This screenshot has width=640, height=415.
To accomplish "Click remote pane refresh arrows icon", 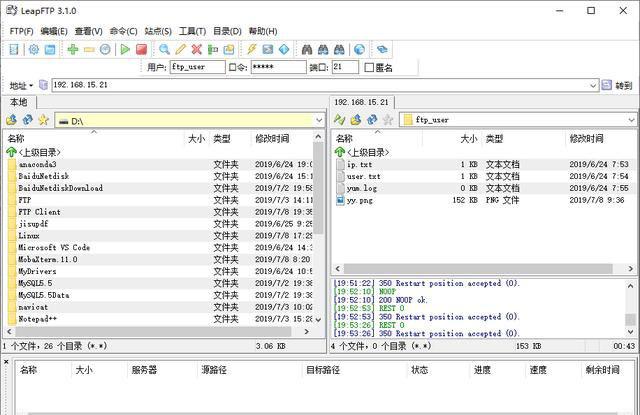I will pyautogui.click(x=372, y=120).
